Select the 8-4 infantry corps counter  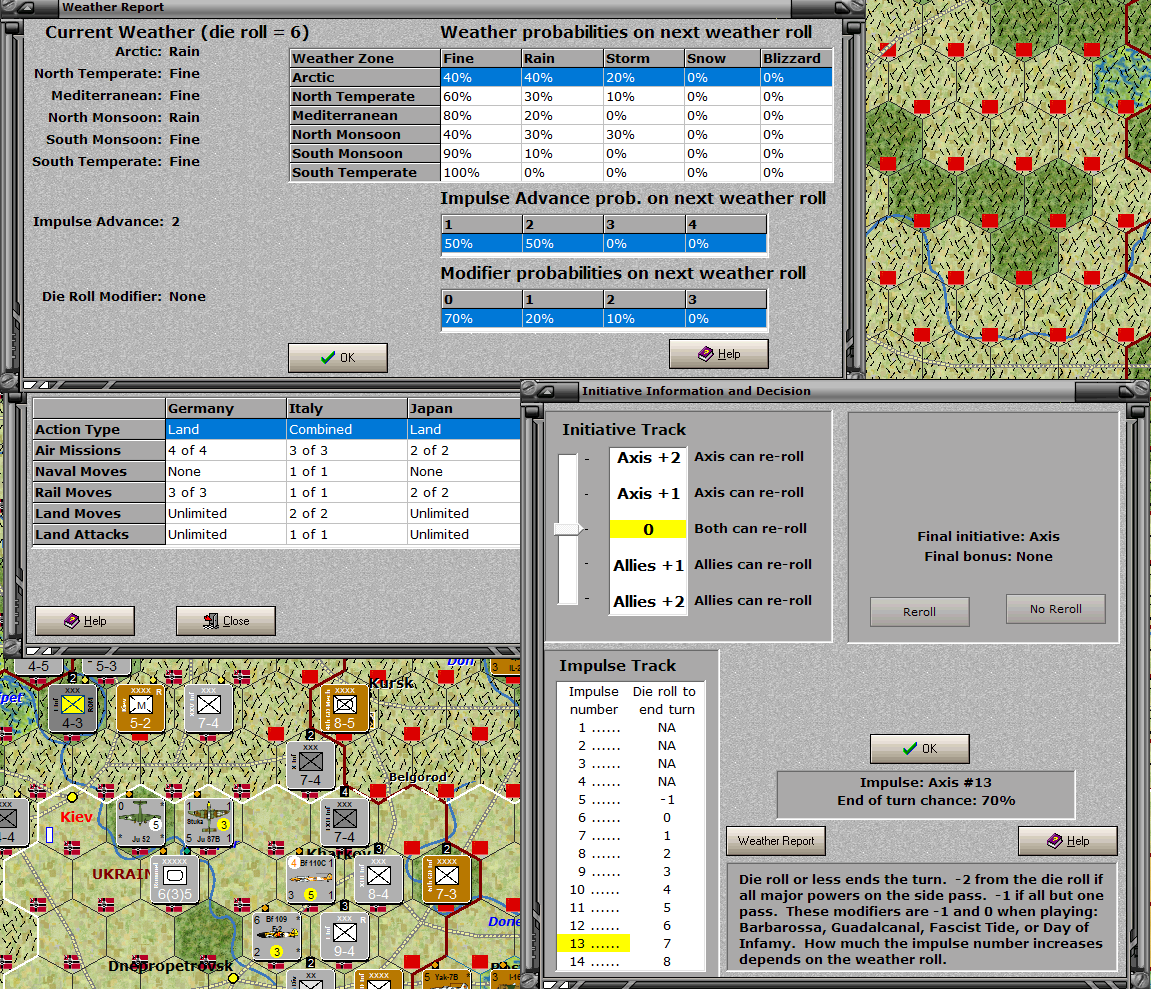379,879
